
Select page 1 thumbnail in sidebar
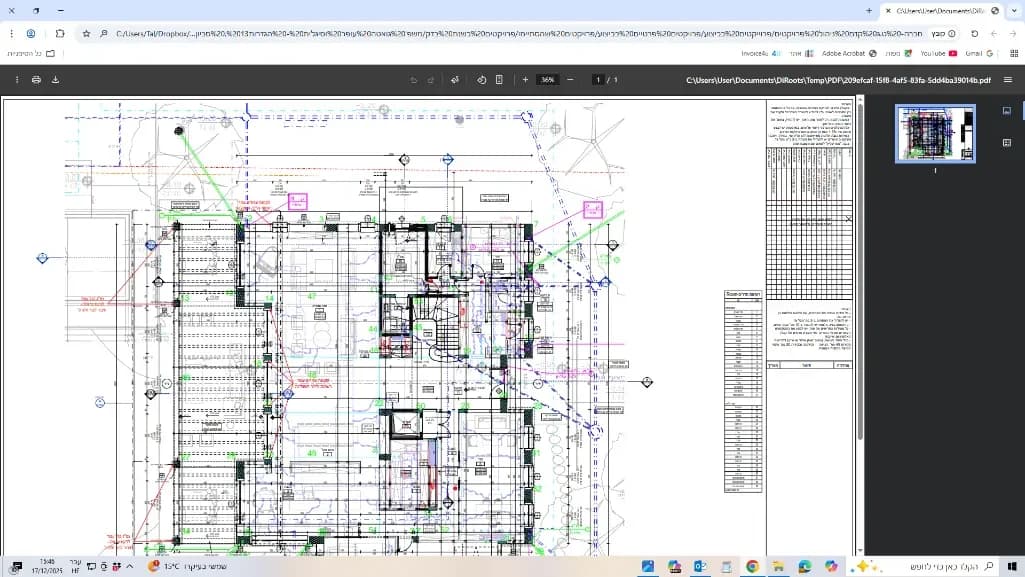click(x=935, y=134)
